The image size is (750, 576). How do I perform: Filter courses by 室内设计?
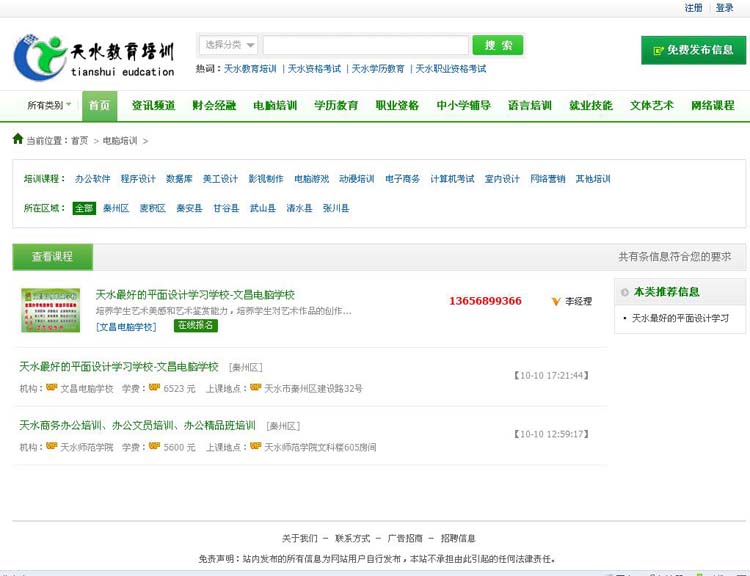pos(502,179)
